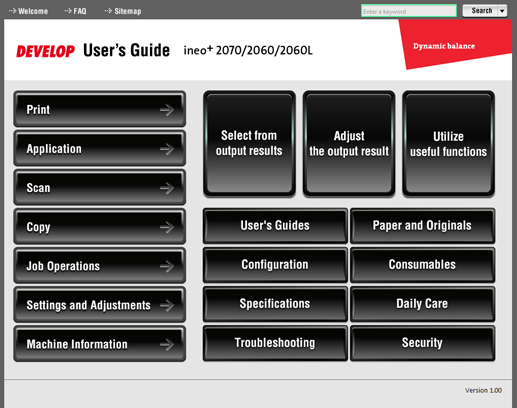Viewport: 517px width, 408px height.
Task: Open the Copy section
Action: tap(100, 226)
